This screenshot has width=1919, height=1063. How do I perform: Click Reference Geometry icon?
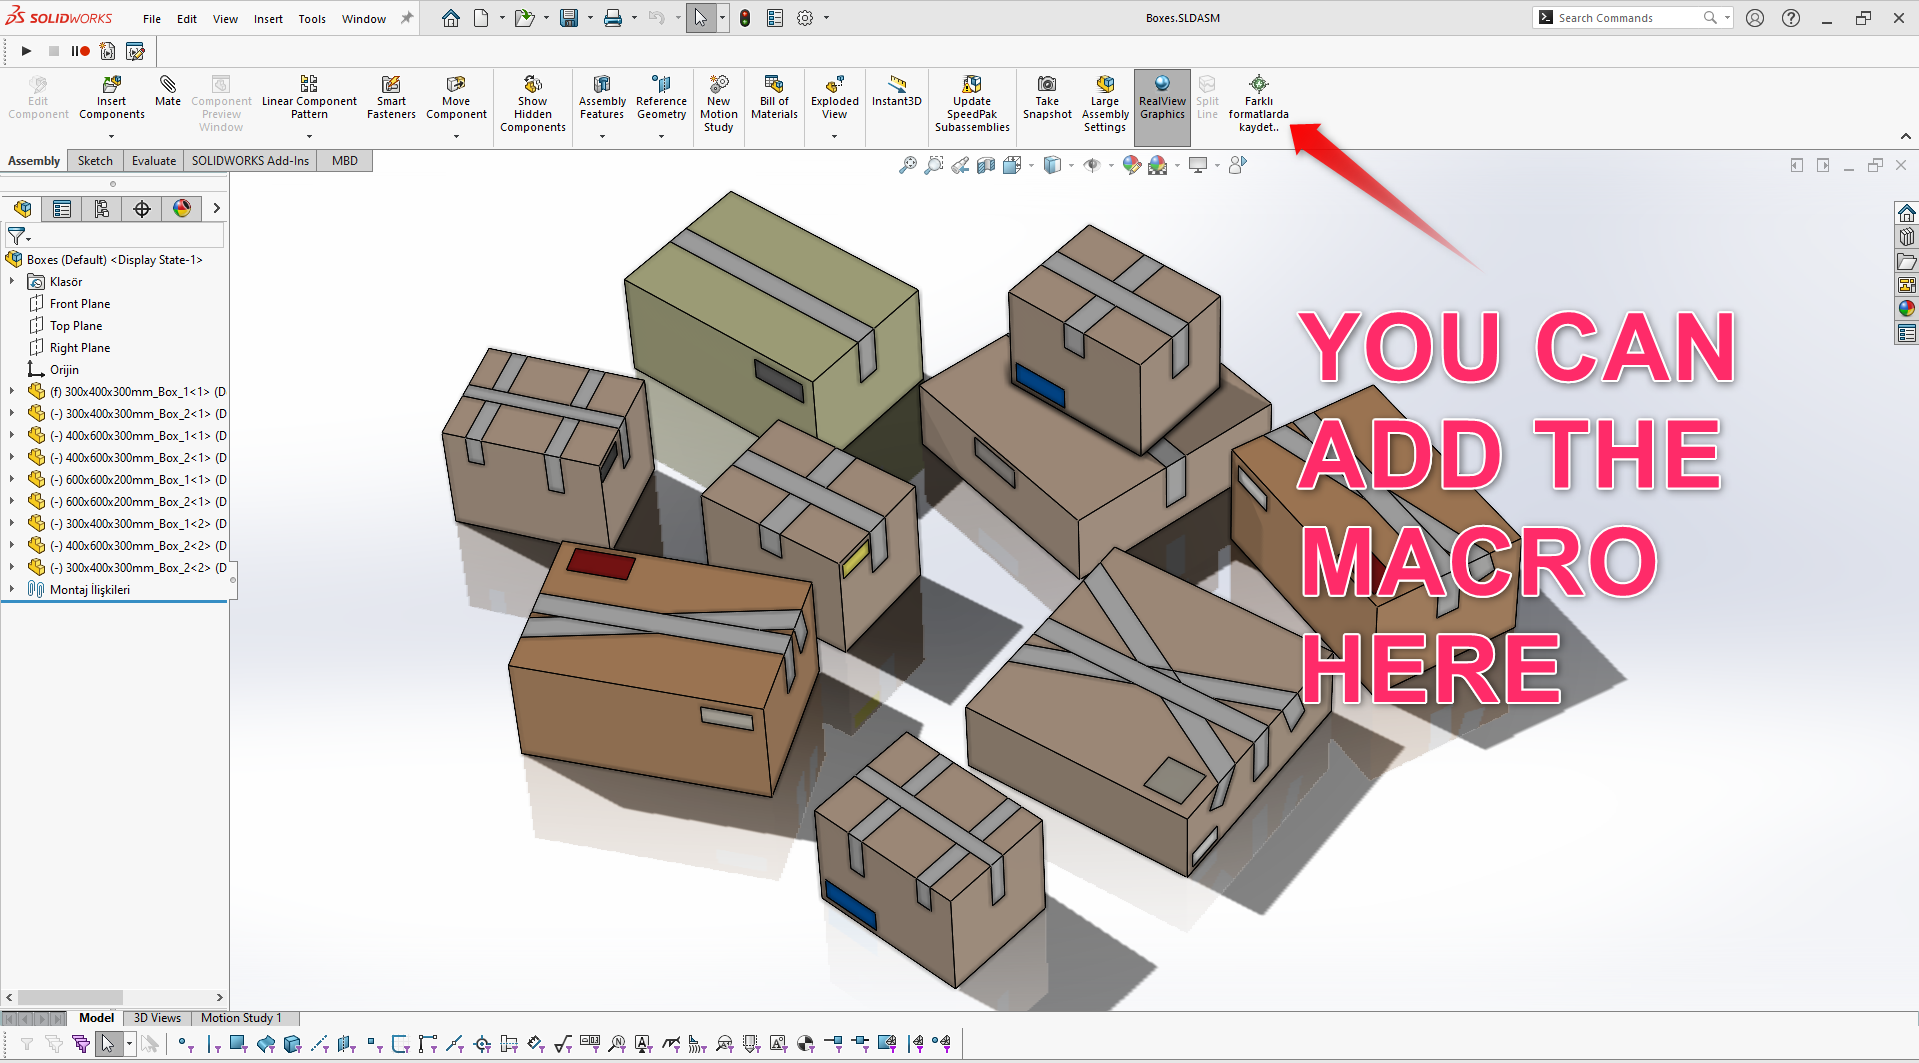coord(661,98)
